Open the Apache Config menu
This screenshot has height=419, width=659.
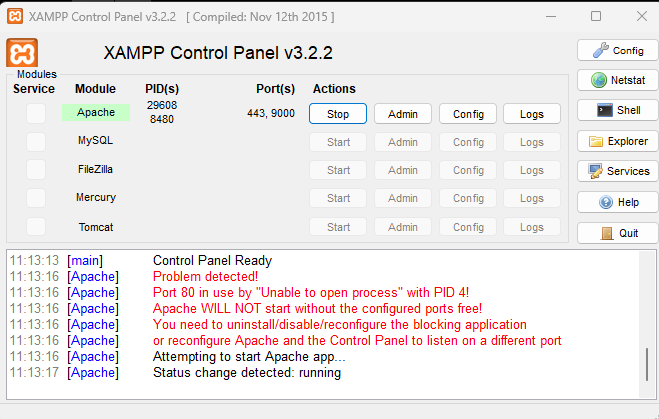click(x=468, y=114)
